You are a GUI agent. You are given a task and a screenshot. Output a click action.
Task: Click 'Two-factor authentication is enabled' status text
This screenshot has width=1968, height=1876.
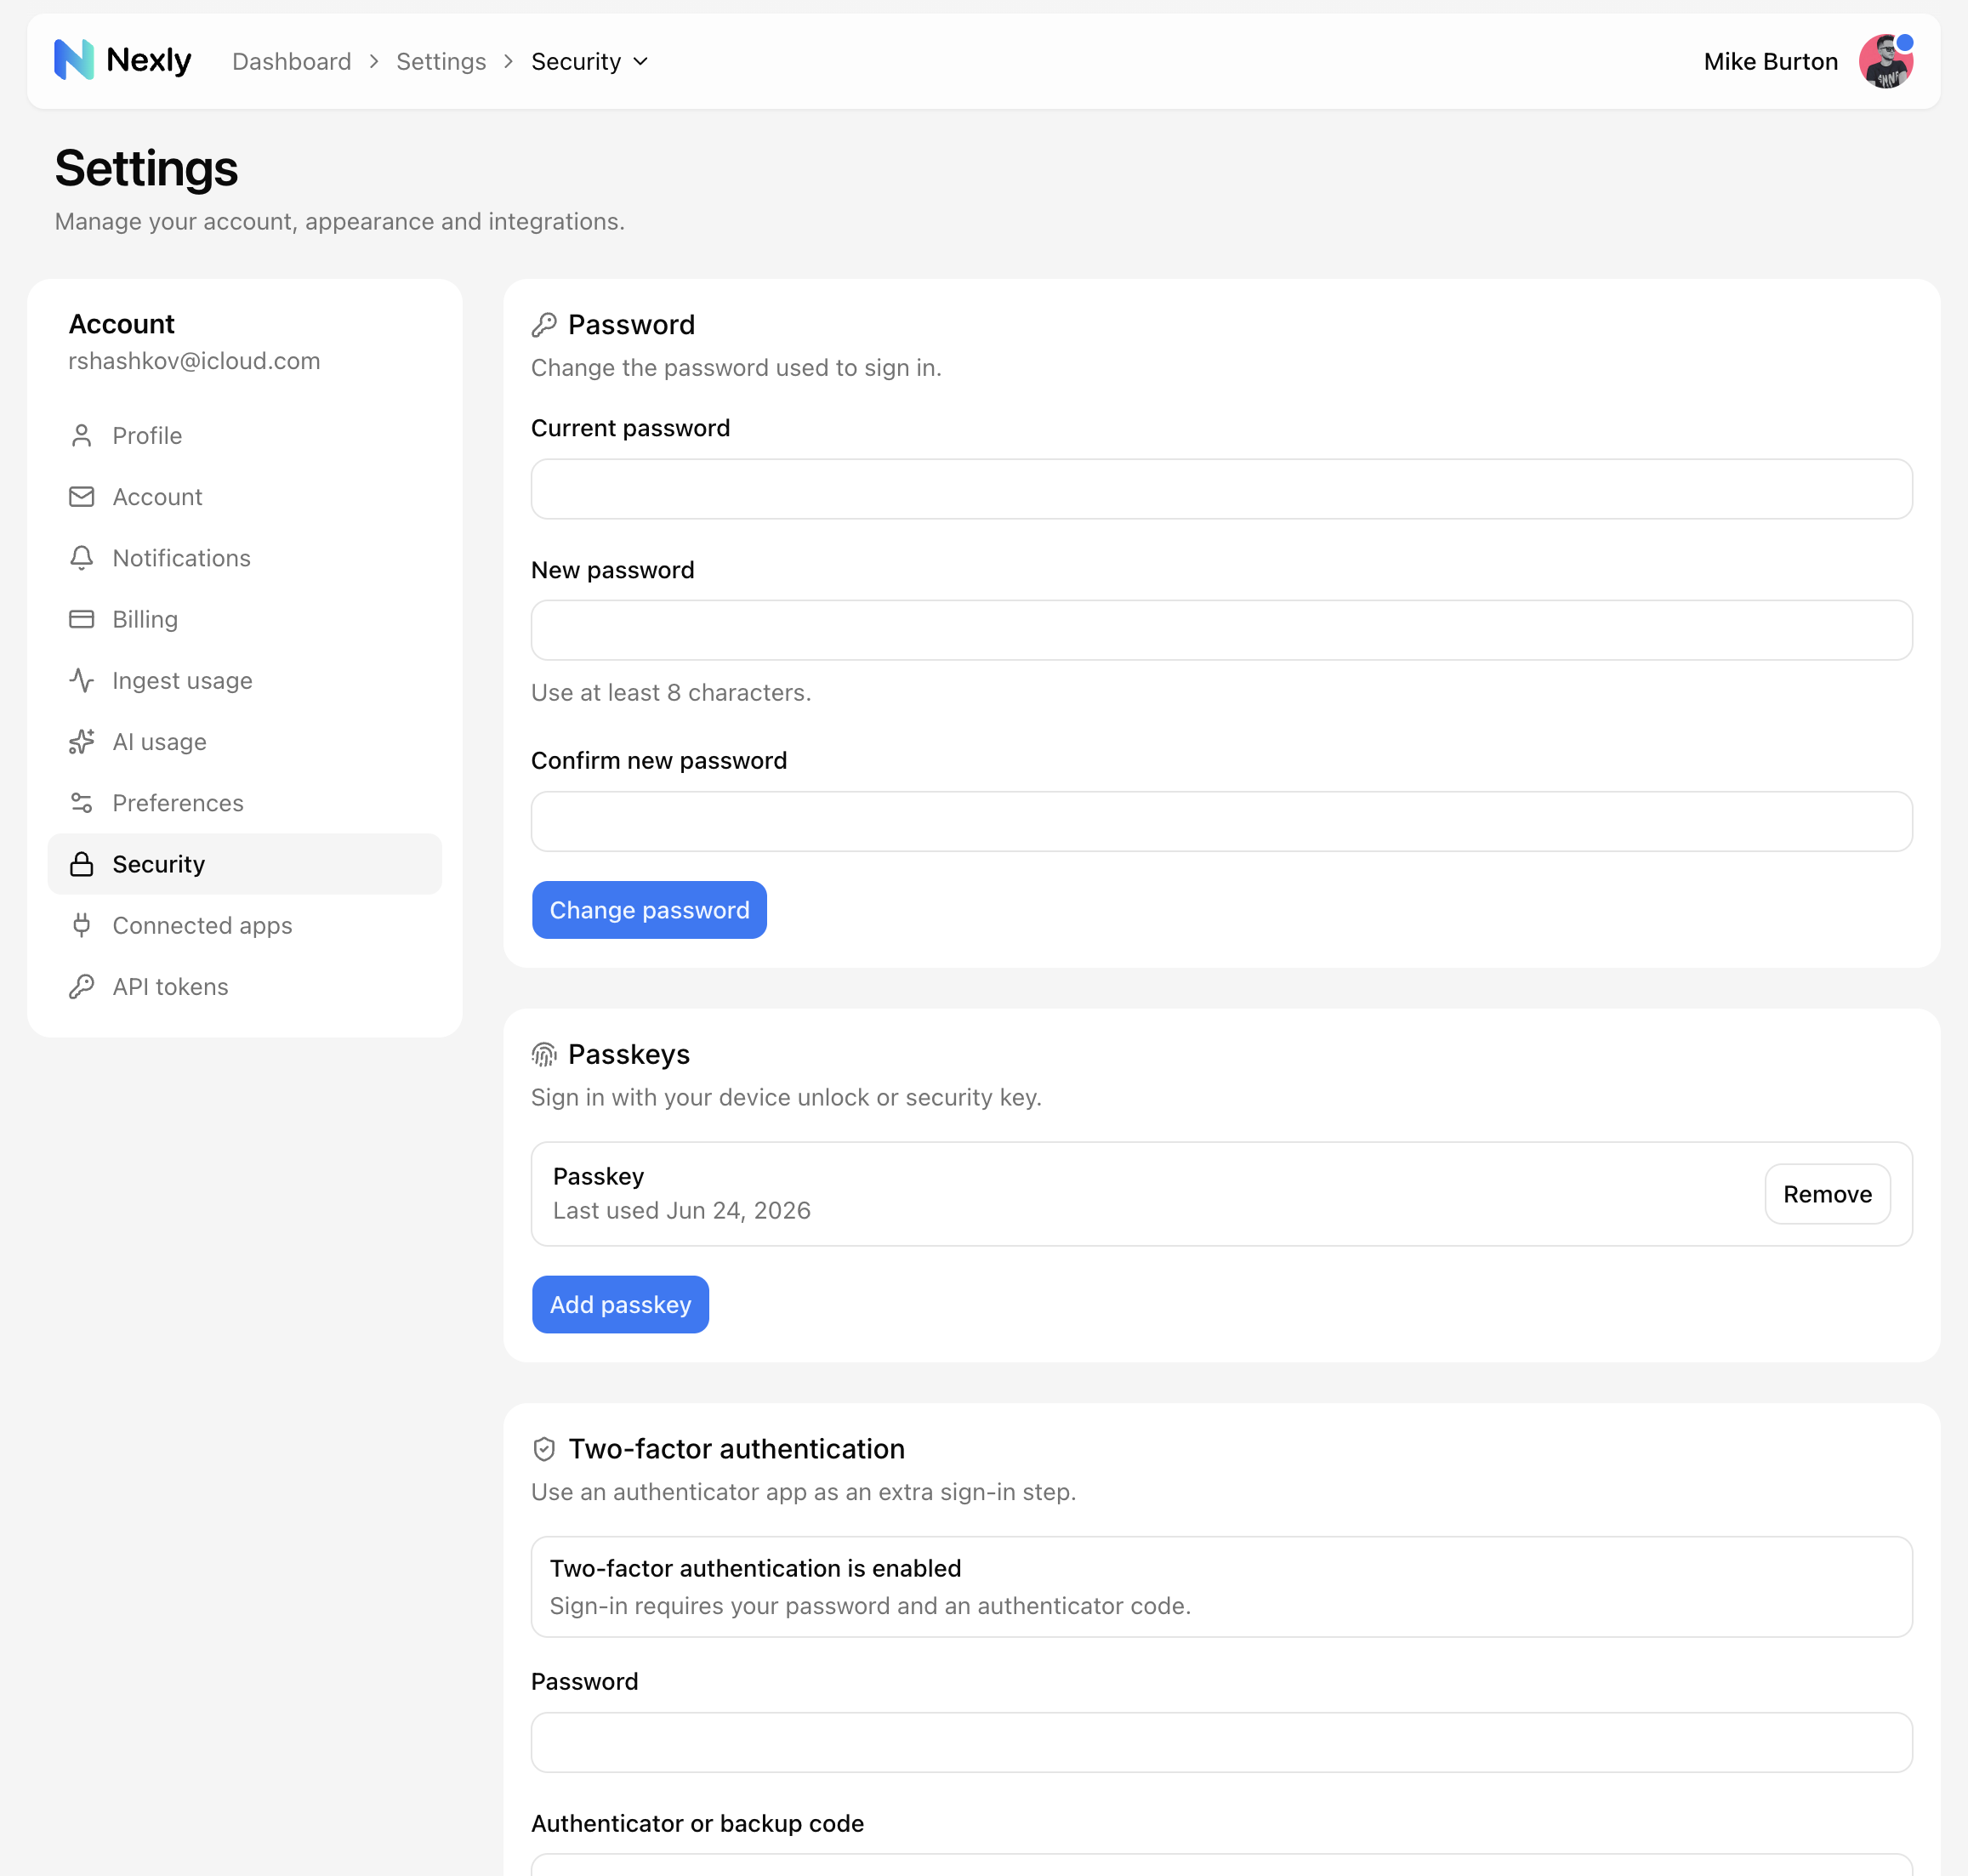click(755, 1568)
